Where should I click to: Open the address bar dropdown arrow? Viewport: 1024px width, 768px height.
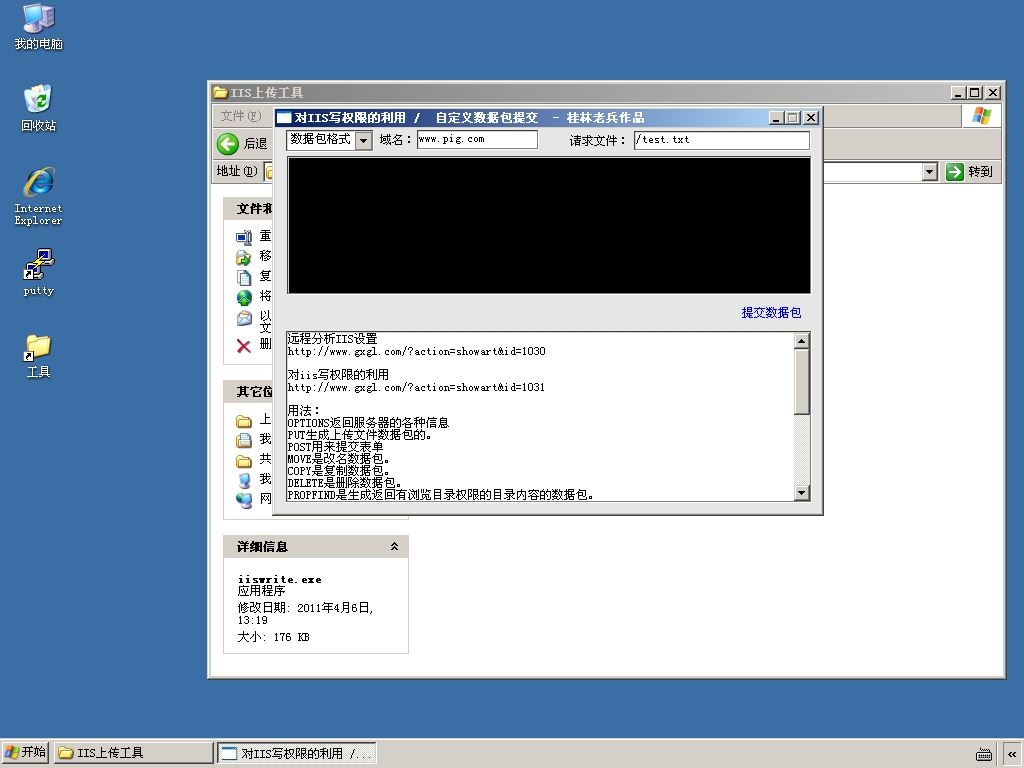[x=929, y=172]
